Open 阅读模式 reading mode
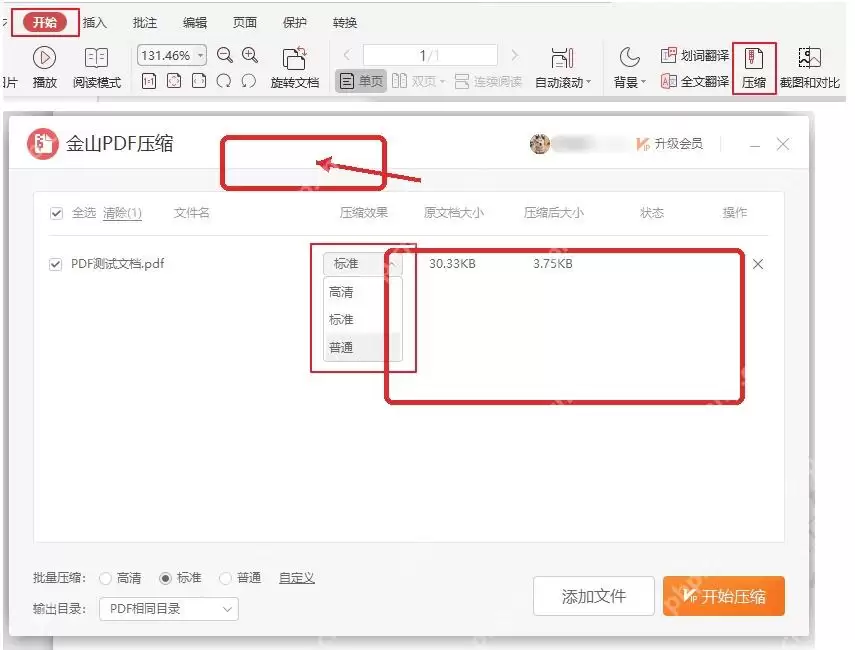 [97, 67]
